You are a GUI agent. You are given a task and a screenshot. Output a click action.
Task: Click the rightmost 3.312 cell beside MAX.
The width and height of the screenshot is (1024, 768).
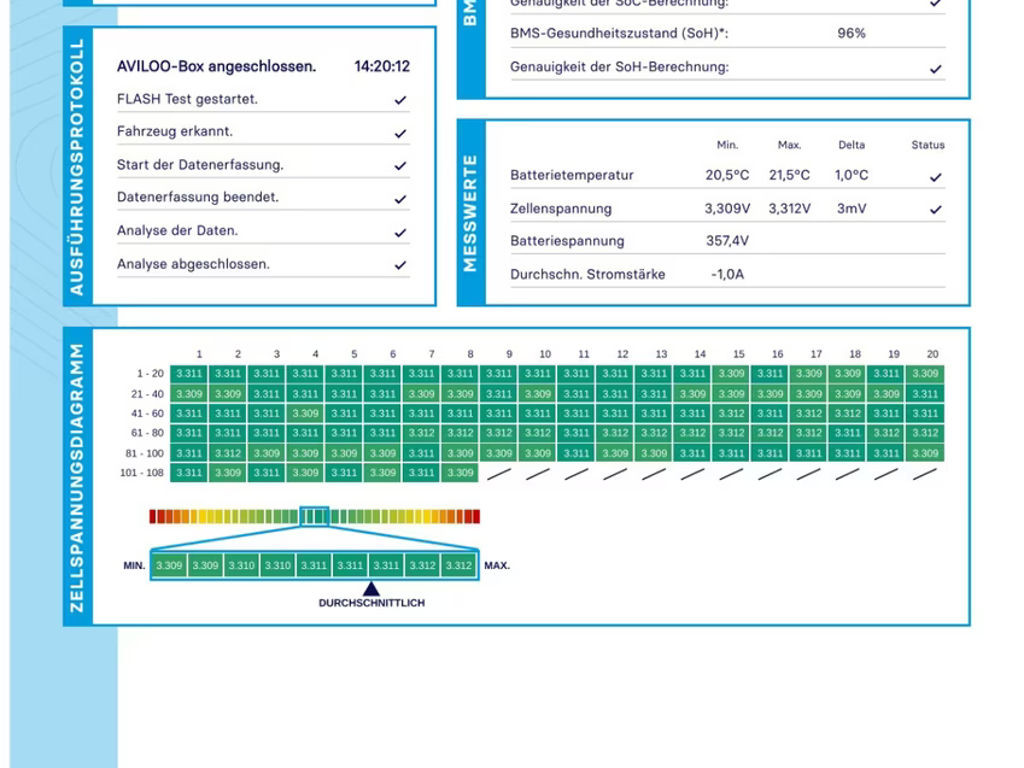pos(458,565)
